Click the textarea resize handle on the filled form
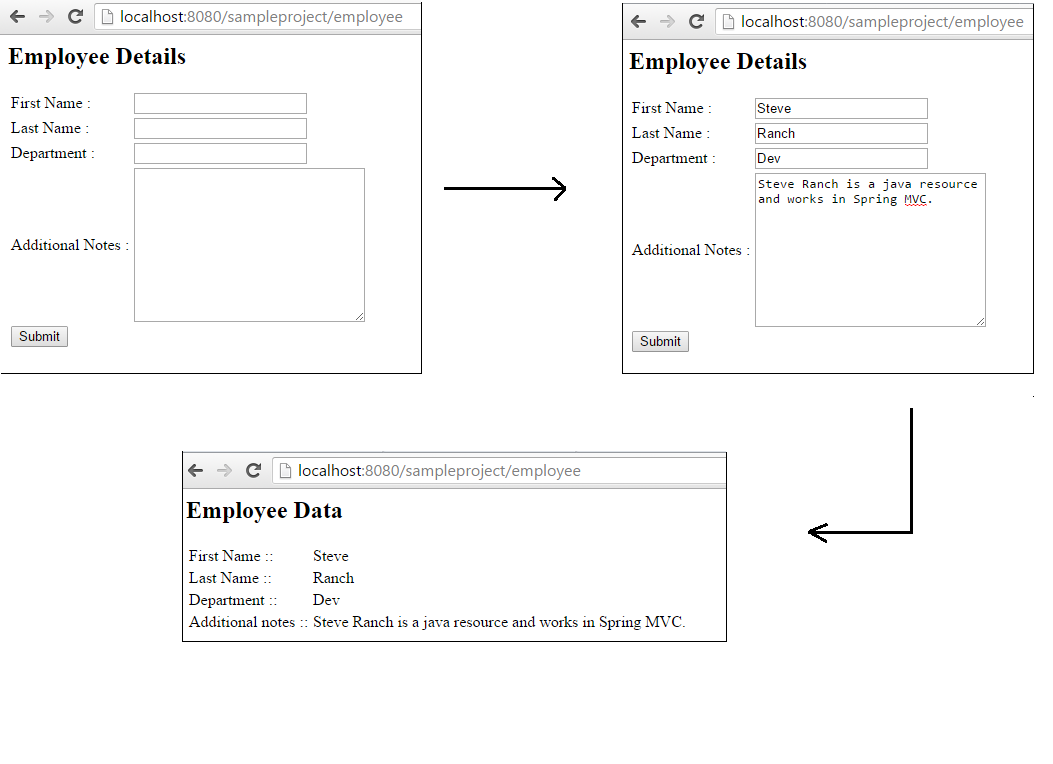This screenshot has width=1053, height=764. (x=981, y=321)
